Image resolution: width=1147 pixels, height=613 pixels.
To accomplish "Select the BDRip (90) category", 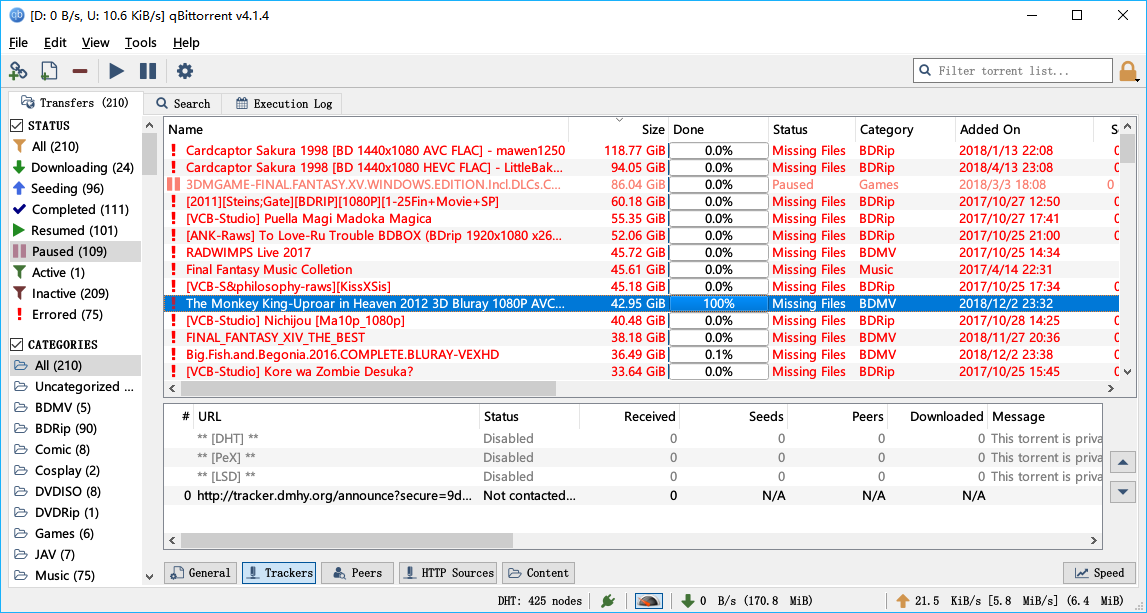I will (75, 429).
